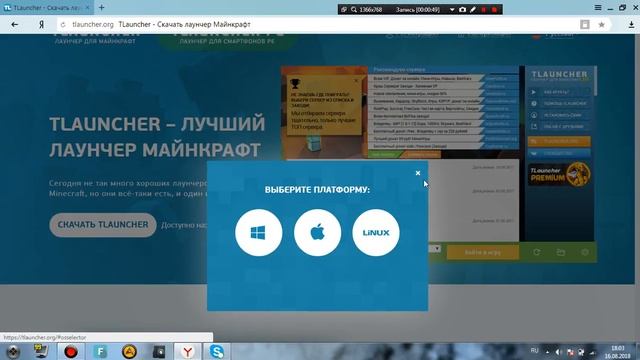
Task: Open the computer icon on taskbar
Action: pyautogui.click(x=41, y=351)
